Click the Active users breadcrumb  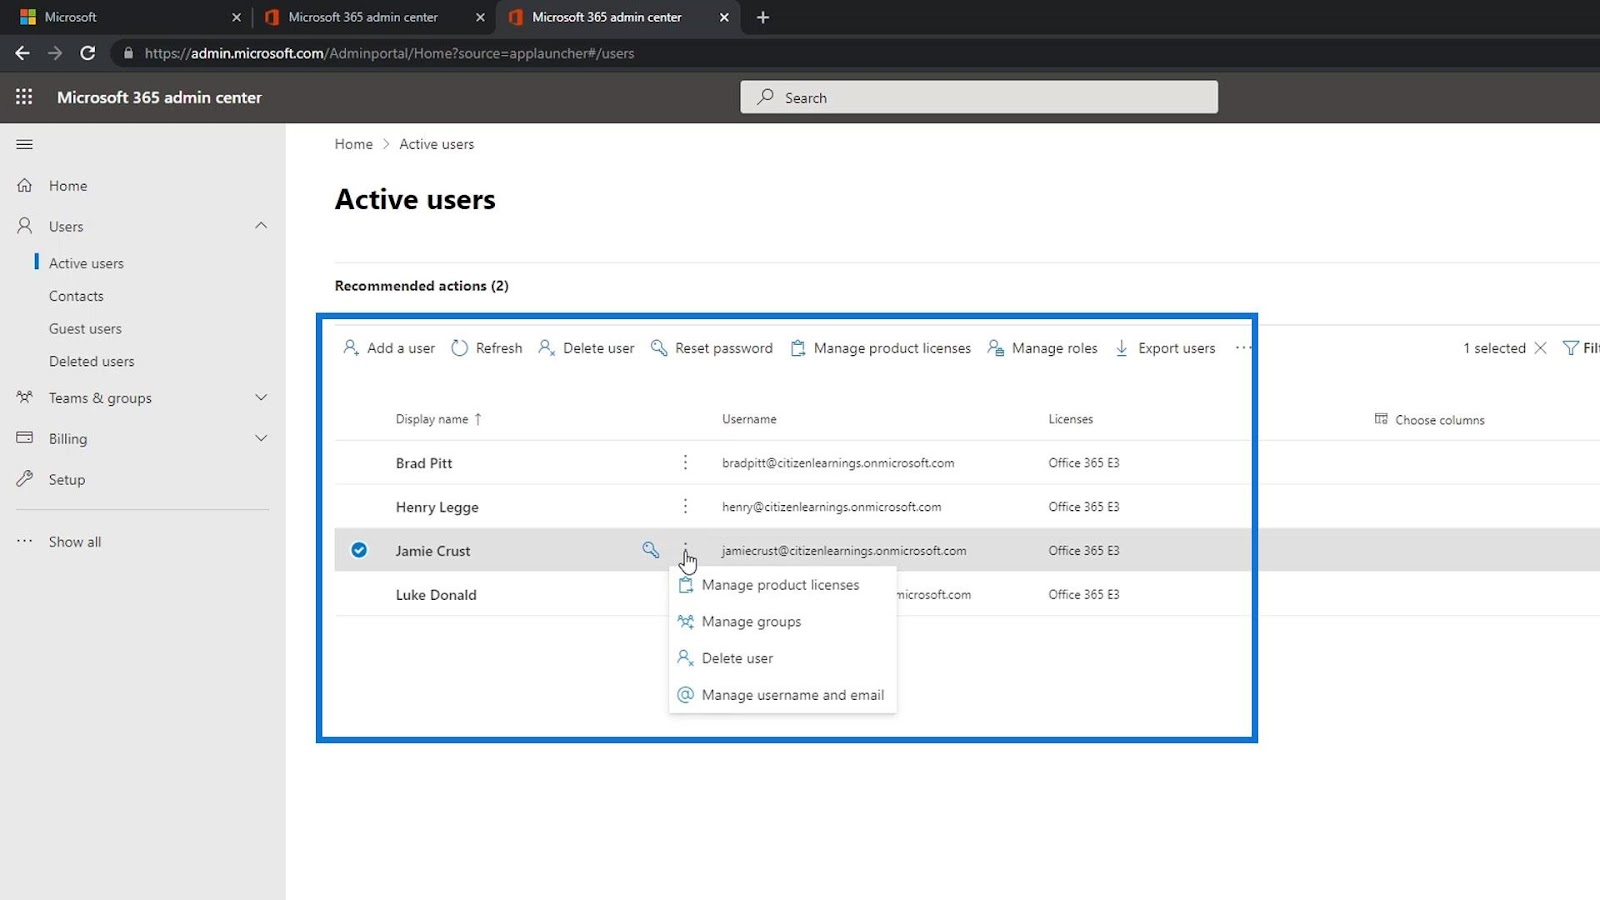[x=437, y=144]
